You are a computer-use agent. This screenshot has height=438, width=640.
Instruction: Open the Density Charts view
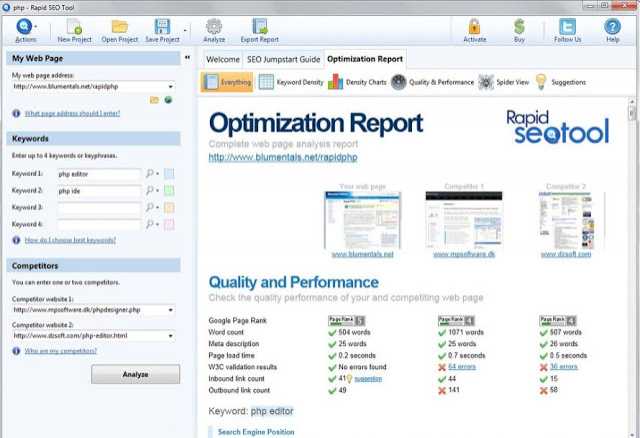point(357,82)
